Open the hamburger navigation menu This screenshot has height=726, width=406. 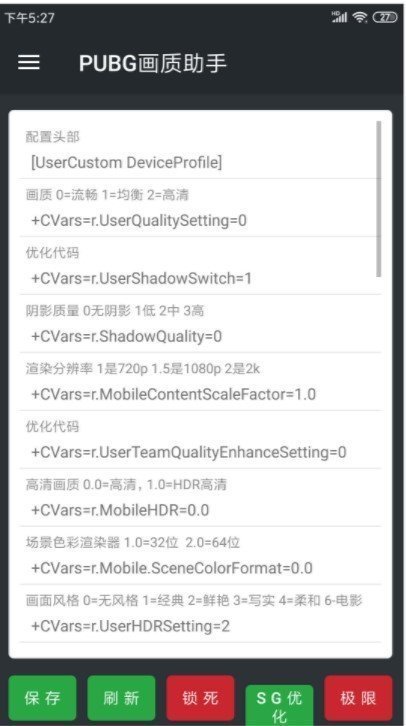tap(29, 63)
